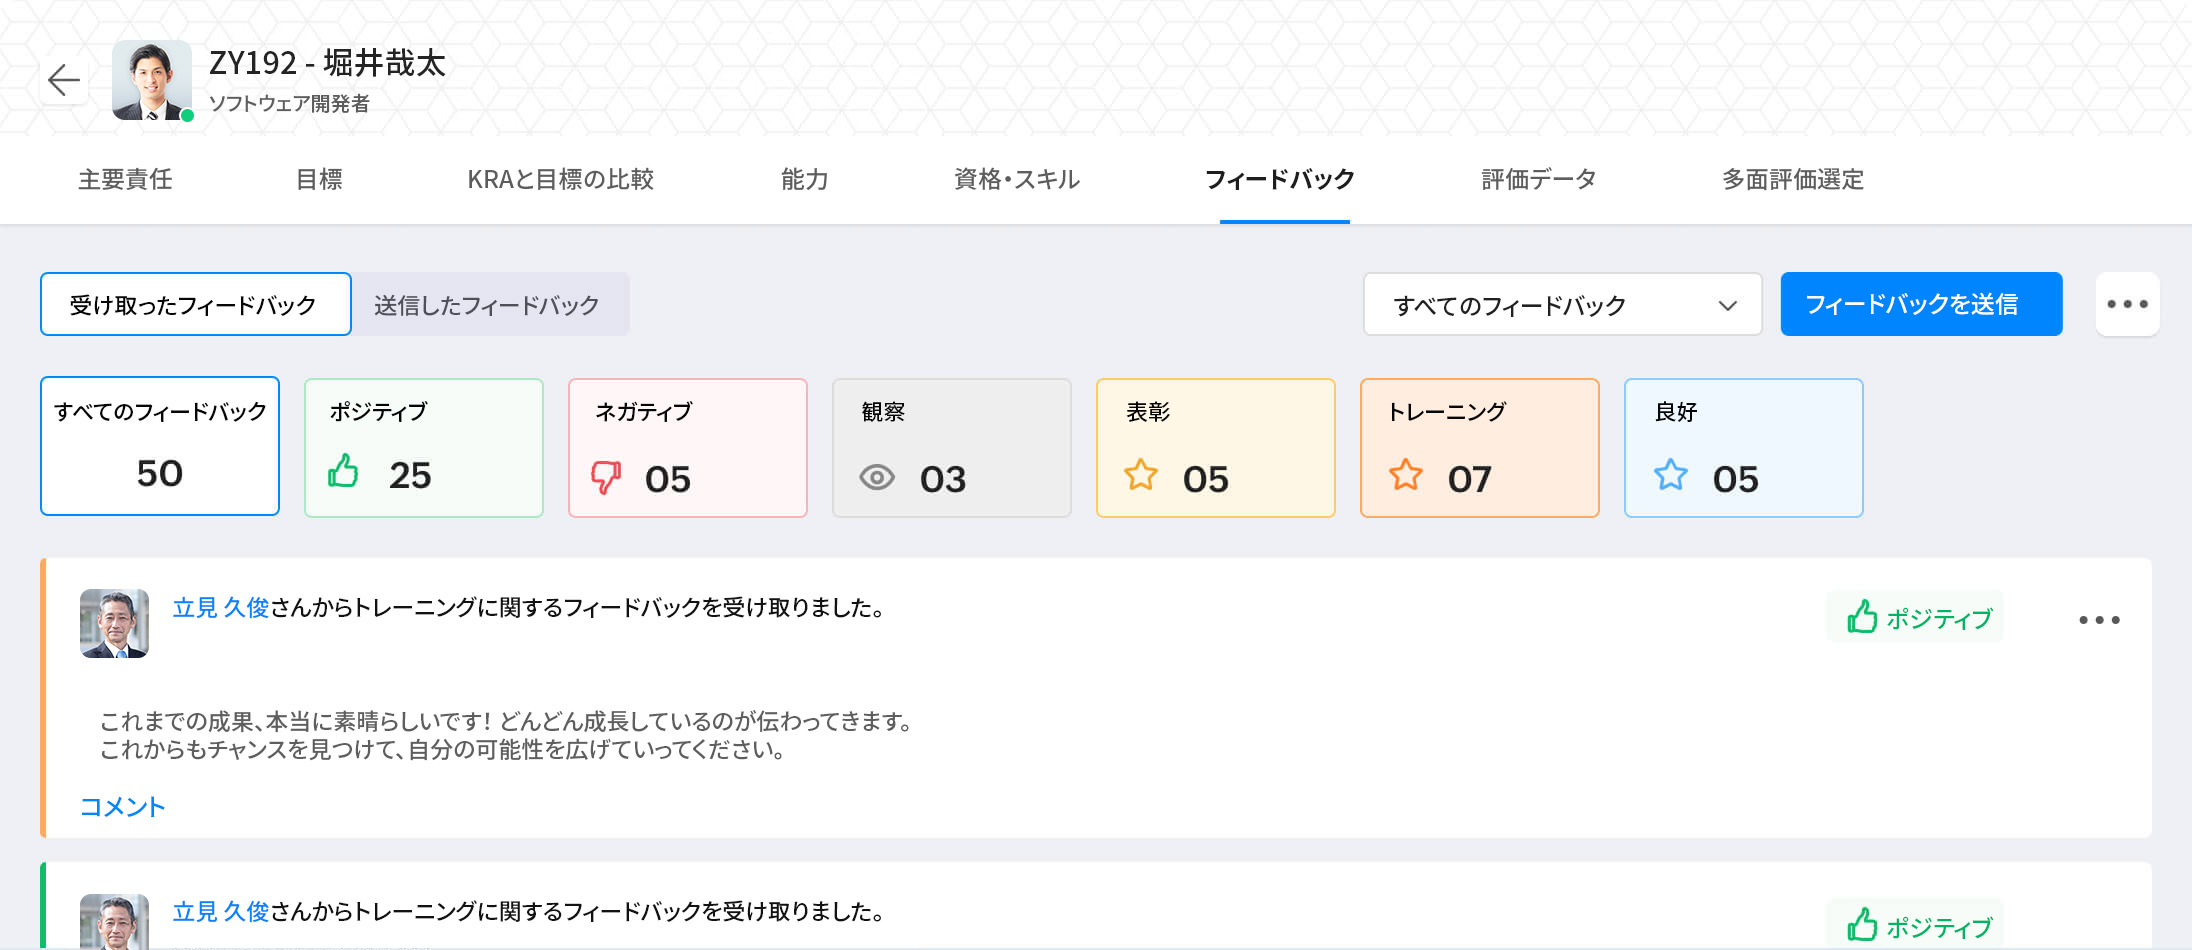Click the blue star icon in 良好 card
Image resolution: width=2192 pixels, height=950 pixels.
point(1670,477)
